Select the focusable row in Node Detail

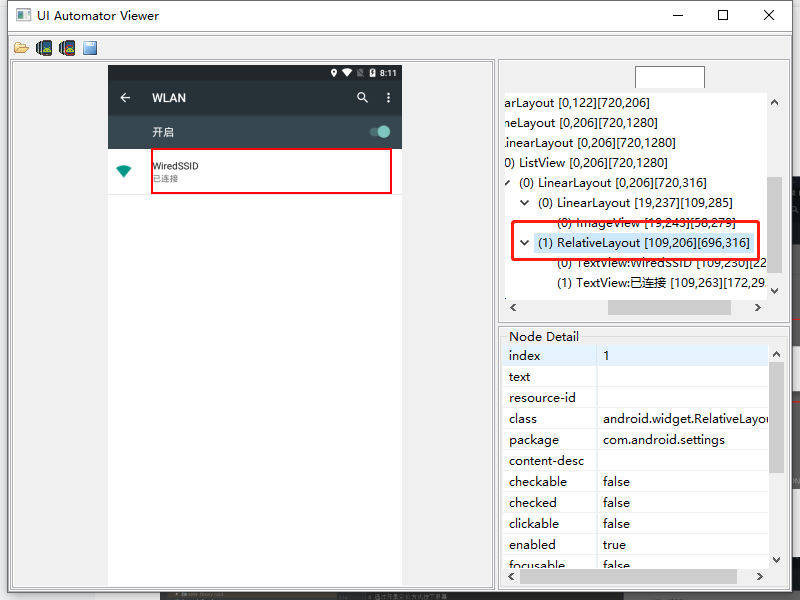tap(636, 562)
